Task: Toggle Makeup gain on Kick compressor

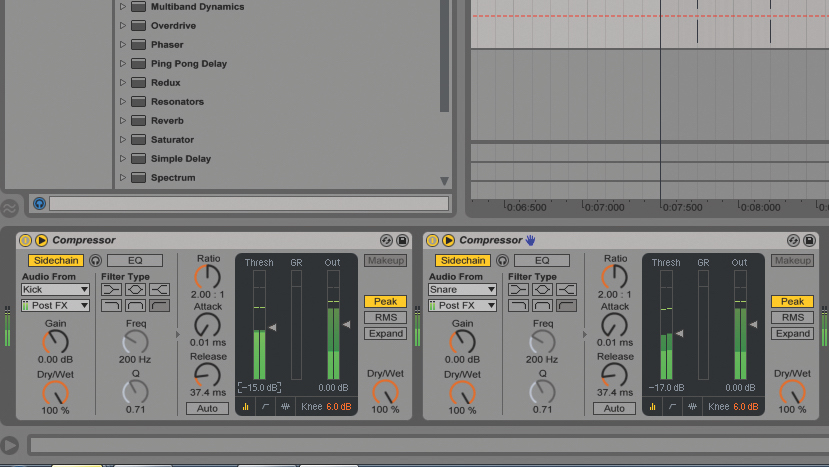Action: point(385,260)
